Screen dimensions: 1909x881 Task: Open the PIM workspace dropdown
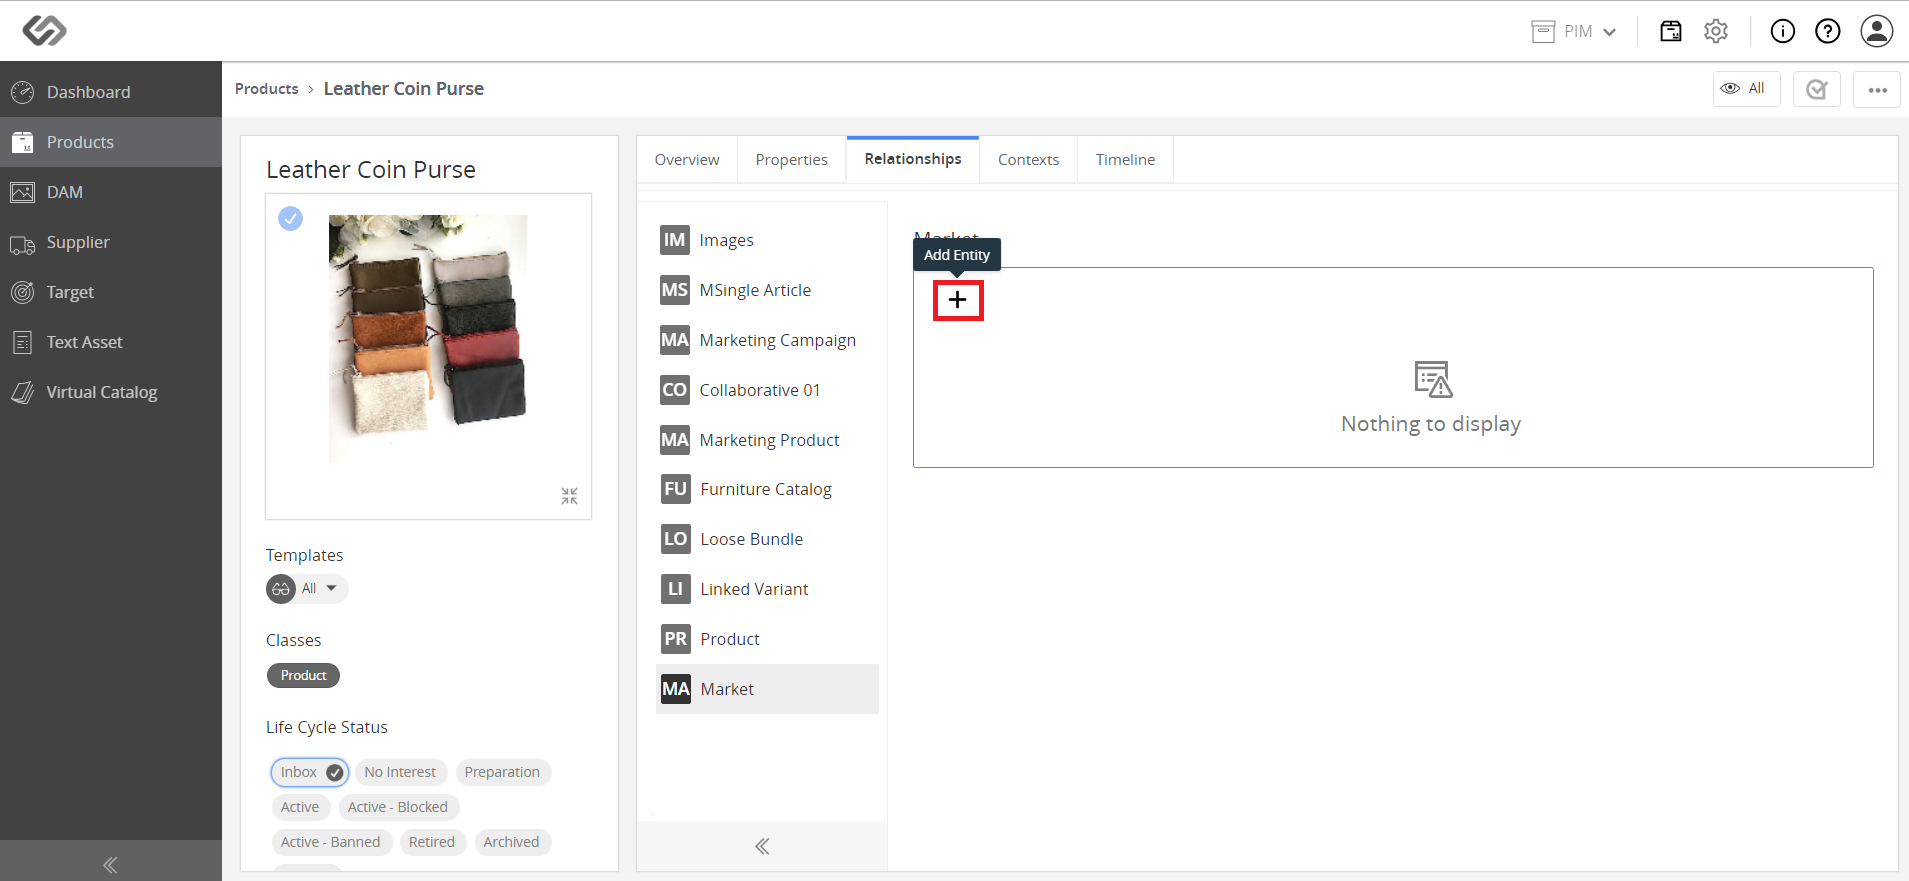[x=1574, y=31]
